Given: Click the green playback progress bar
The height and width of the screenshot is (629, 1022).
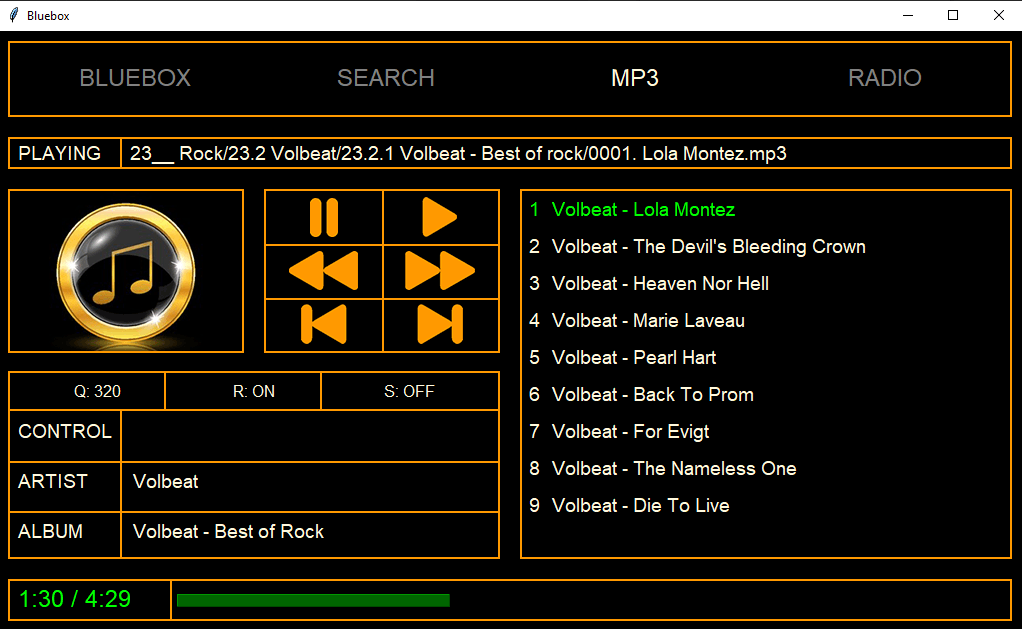Looking at the screenshot, I should pyautogui.click(x=313, y=600).
